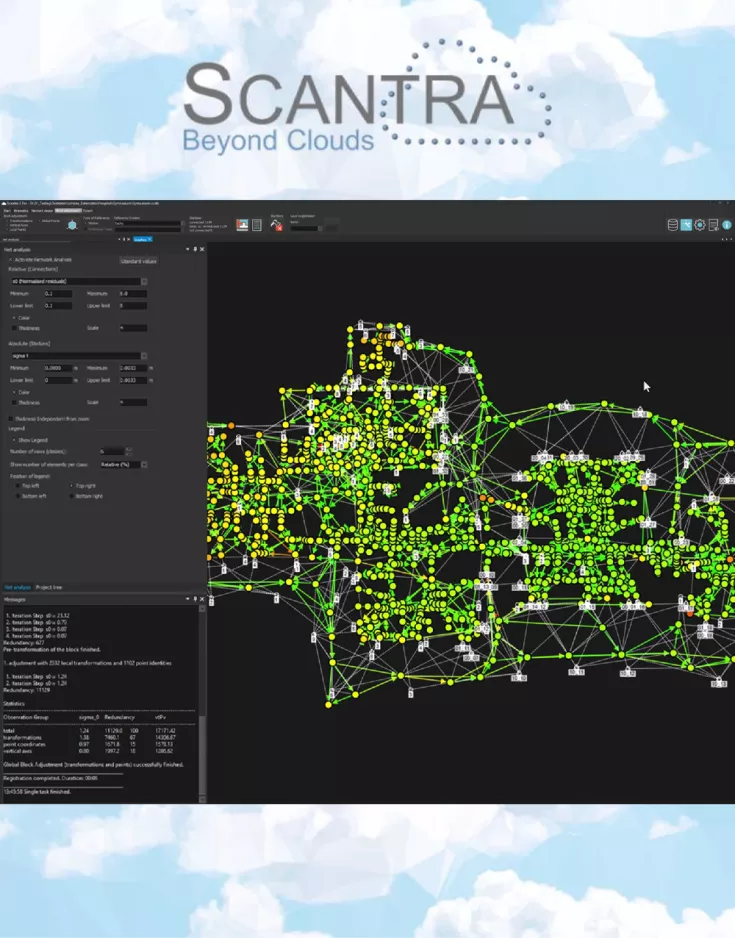Click the Blunders icon with red X
This screenshot has height=938, width=735.
(276, 226)
